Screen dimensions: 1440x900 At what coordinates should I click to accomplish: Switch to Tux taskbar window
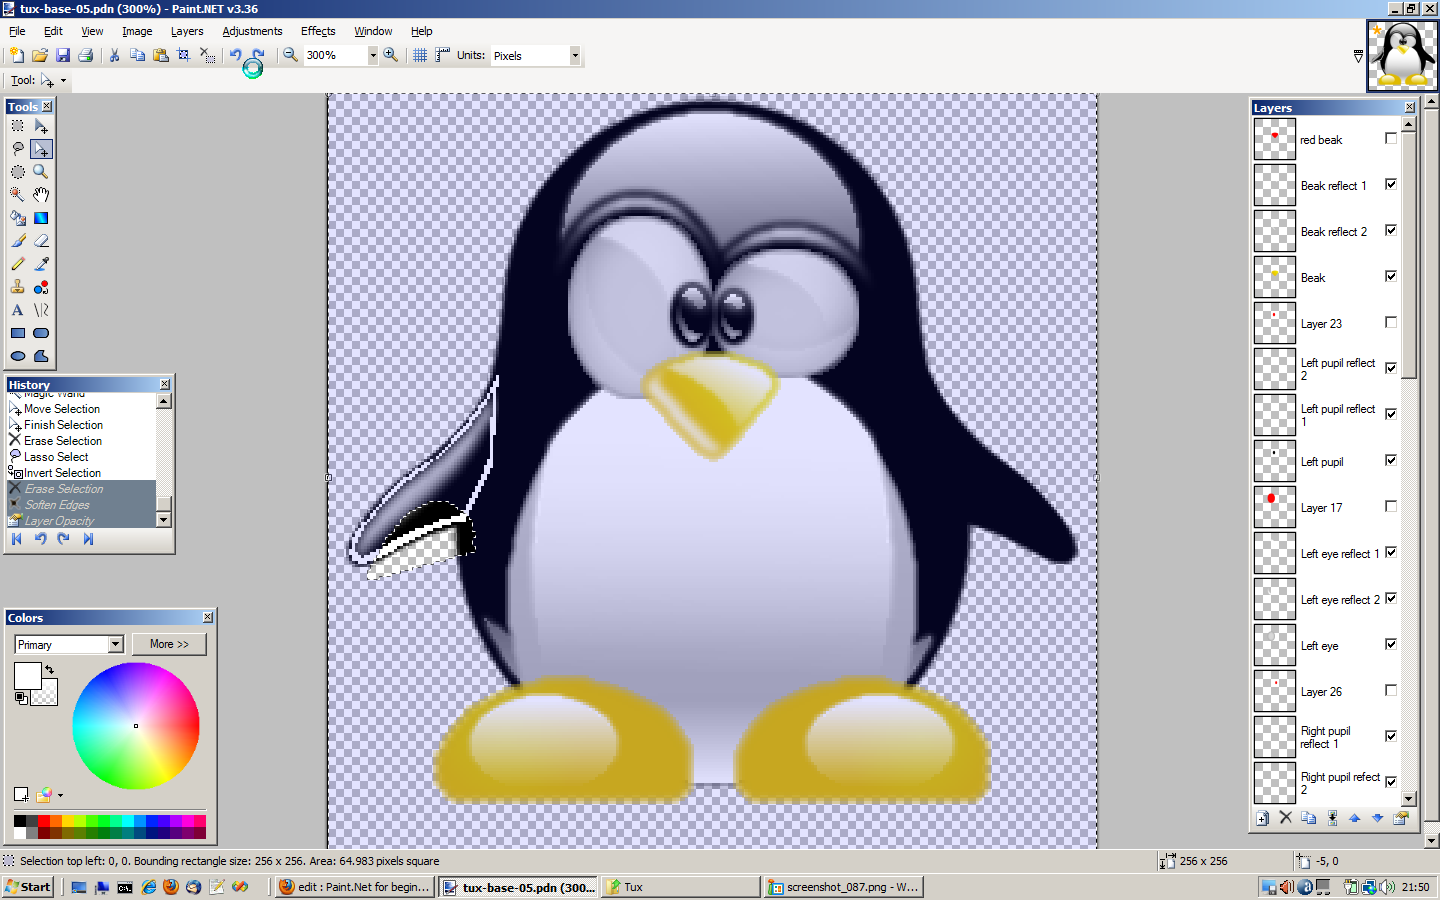[680, 887]
